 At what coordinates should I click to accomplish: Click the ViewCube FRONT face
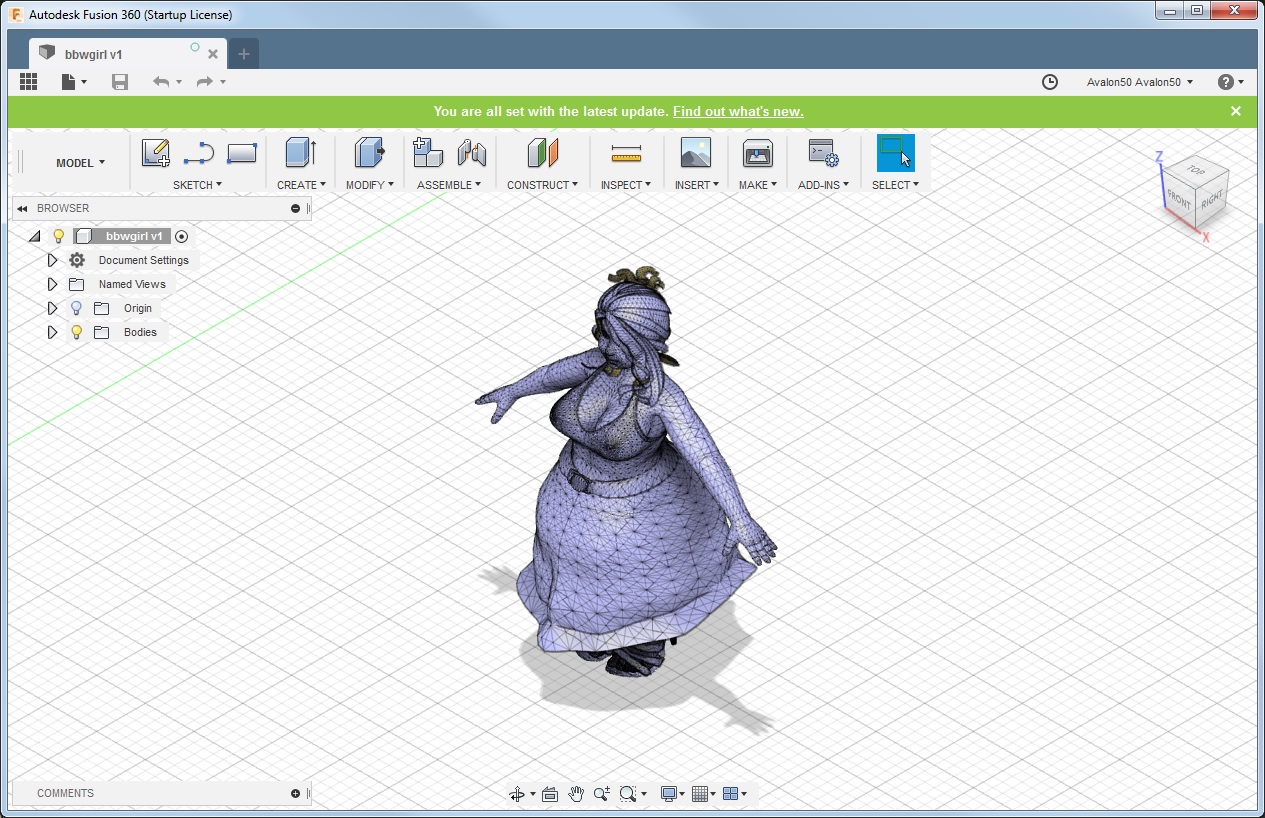coord(1180,200)
